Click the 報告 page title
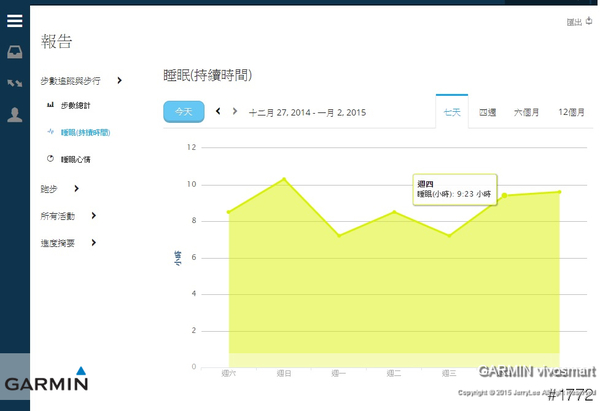This screenshot has height=411, width=600. [x=57, y=41]
